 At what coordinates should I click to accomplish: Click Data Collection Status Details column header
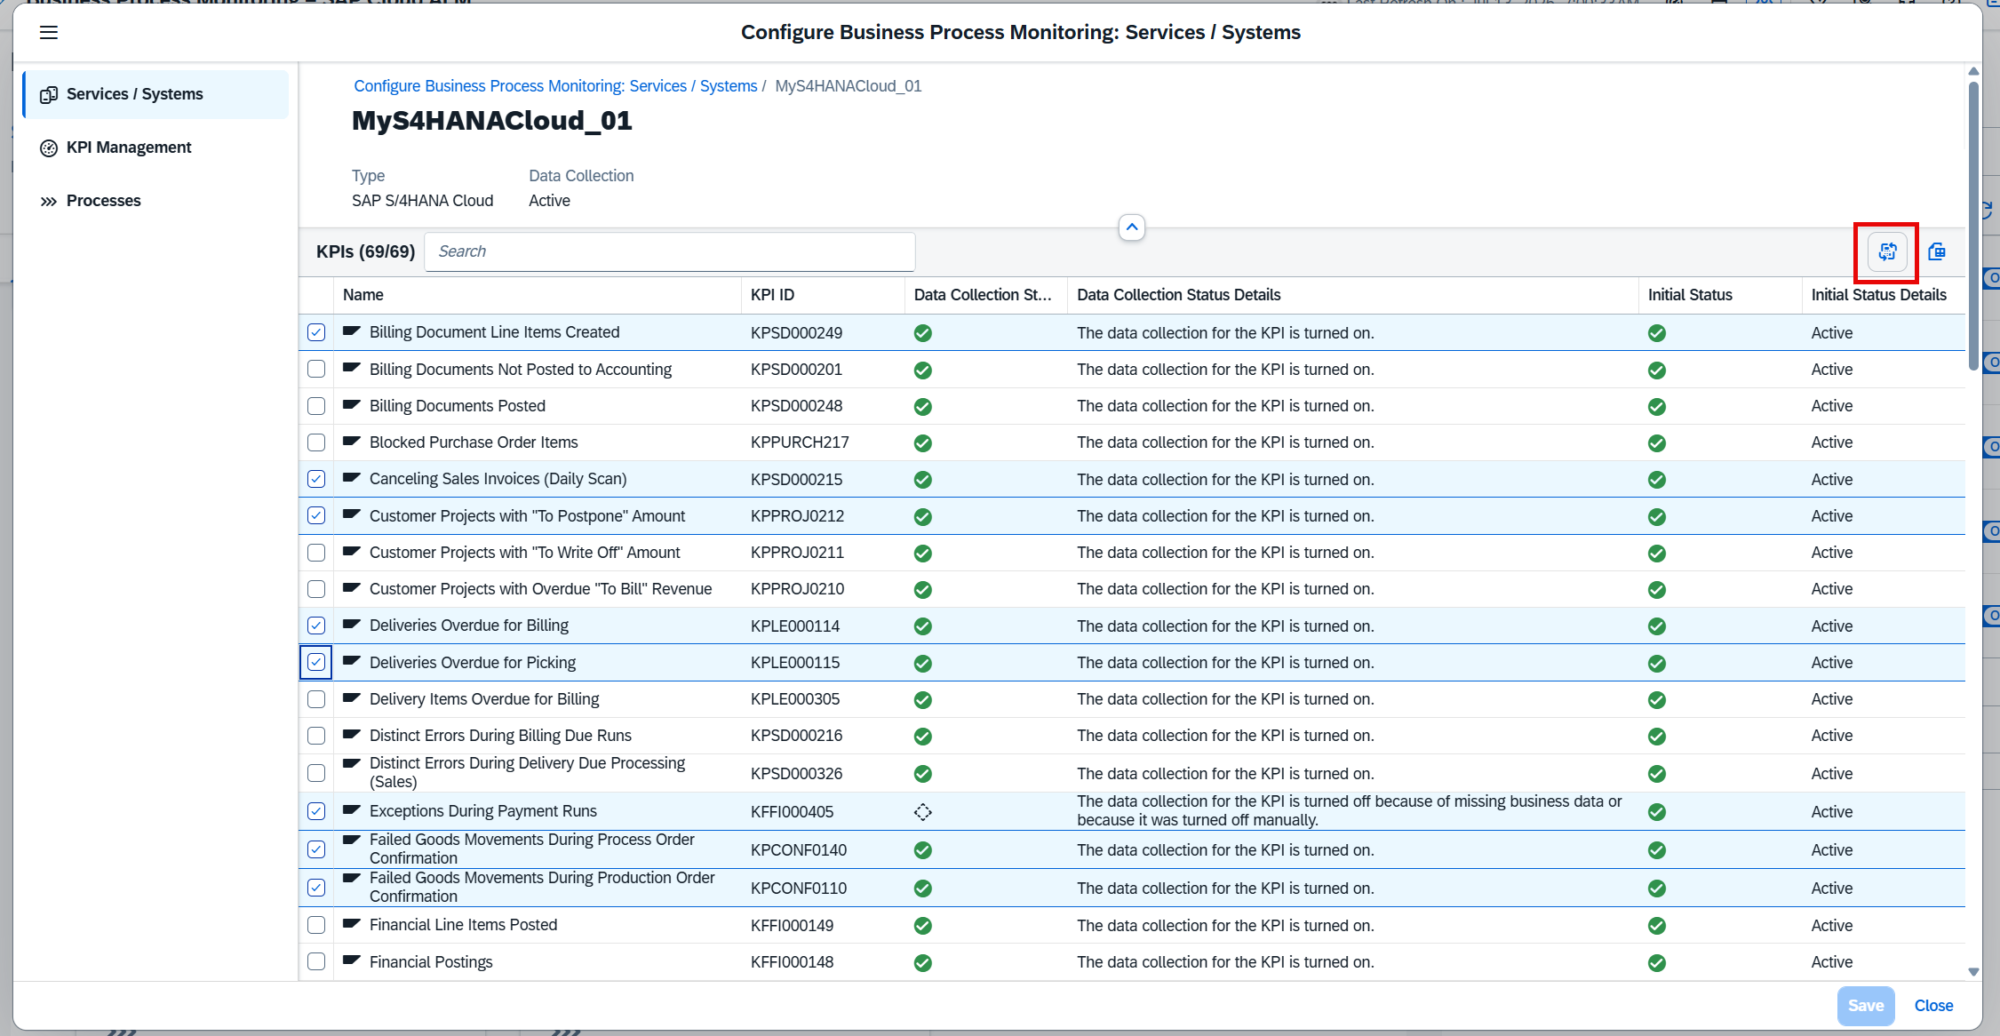[x=1354, y=295]
